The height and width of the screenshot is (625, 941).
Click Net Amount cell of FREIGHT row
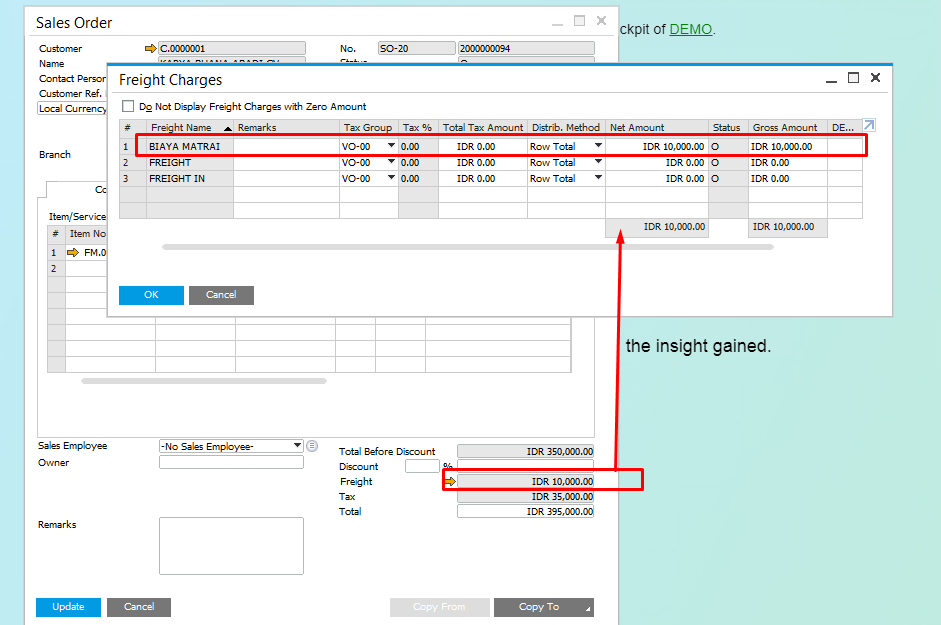(657, 163)
